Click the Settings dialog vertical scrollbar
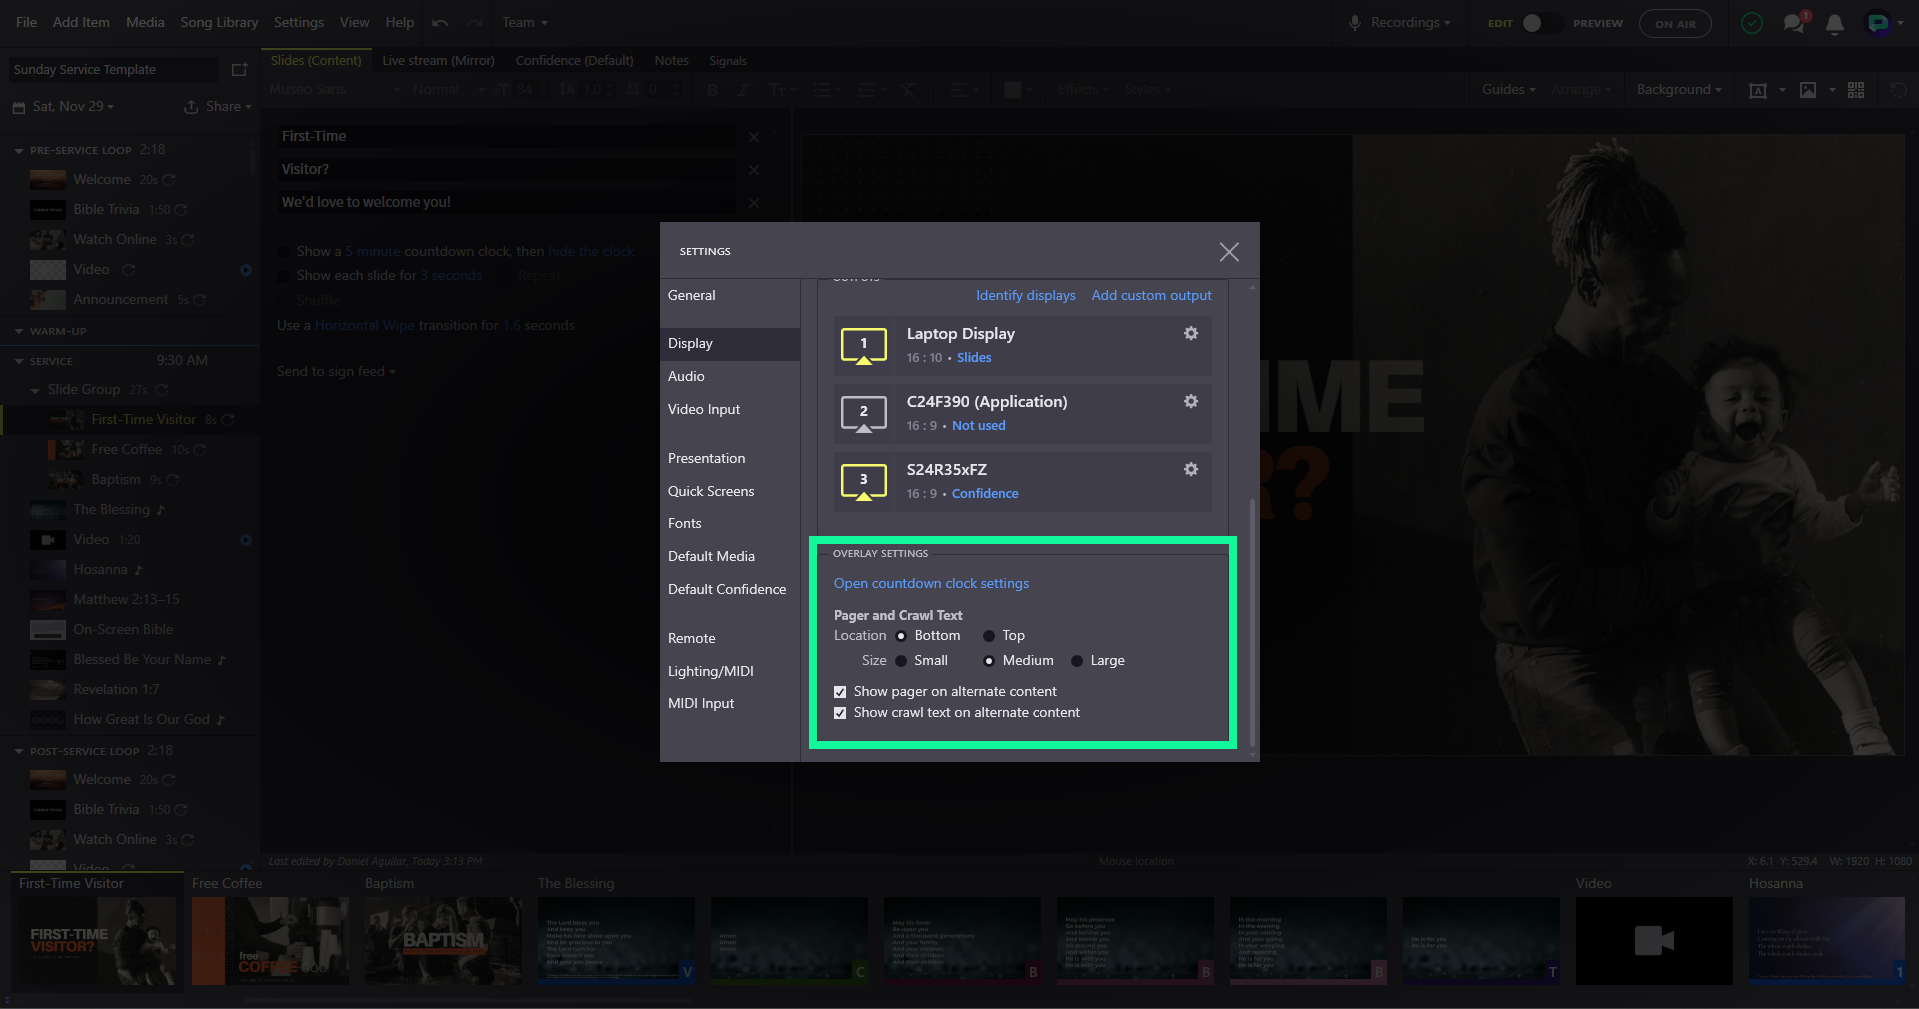 [x=1253, y=622]
